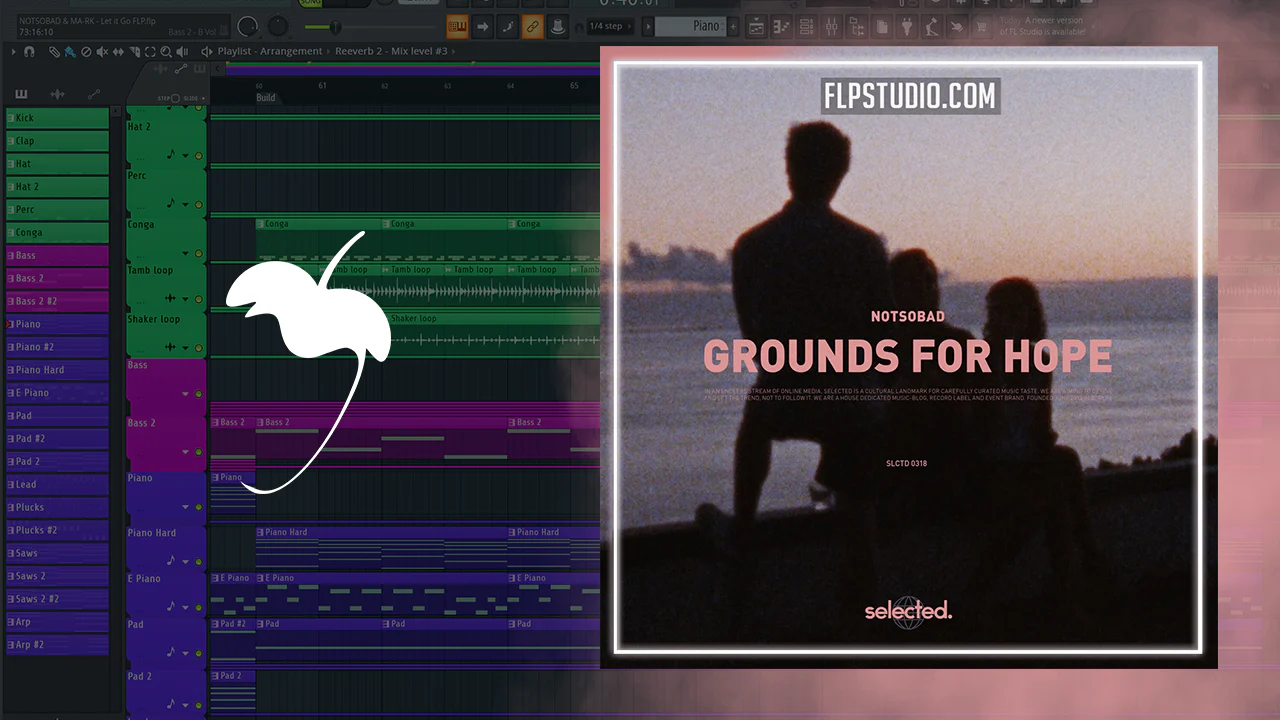Toggle the Playlist magnet snap icon
The height and width of the screenshot is (720, 1280).
[x=28, y=51]
